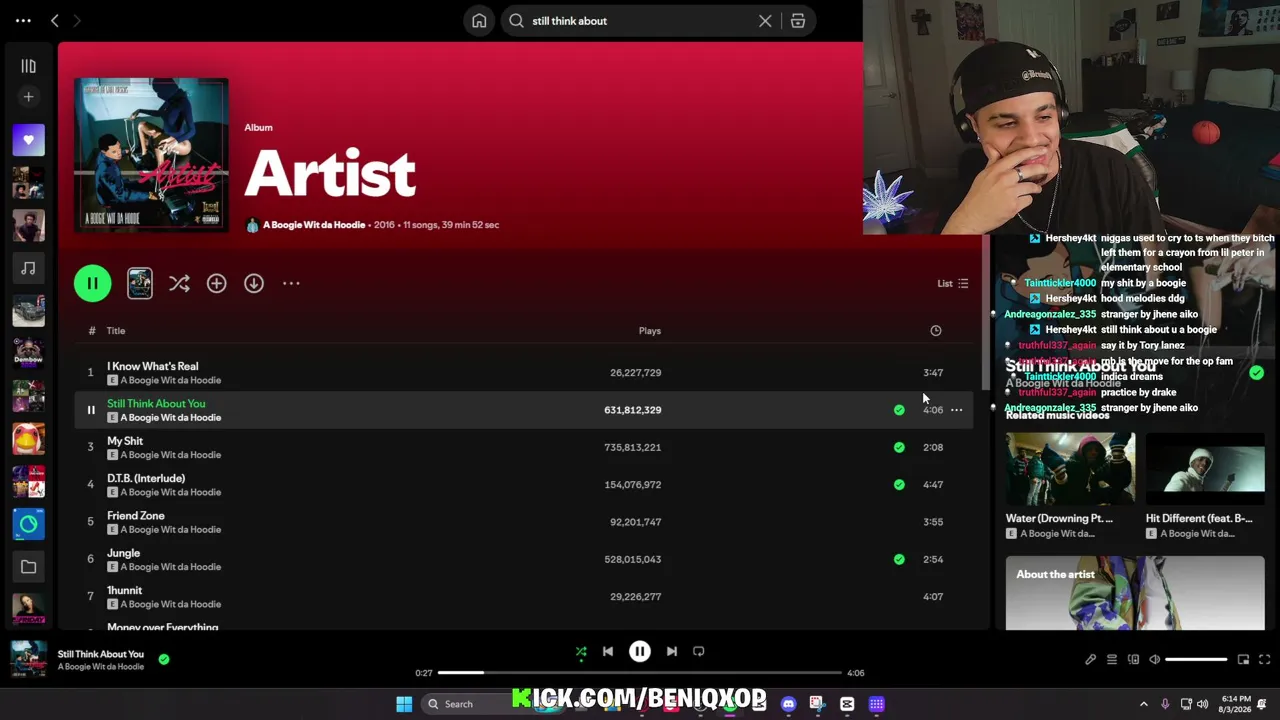Show lyrics with the microphone icon
The height and width of the screenshot is (720, 1280).
(x=1090, y=660)
